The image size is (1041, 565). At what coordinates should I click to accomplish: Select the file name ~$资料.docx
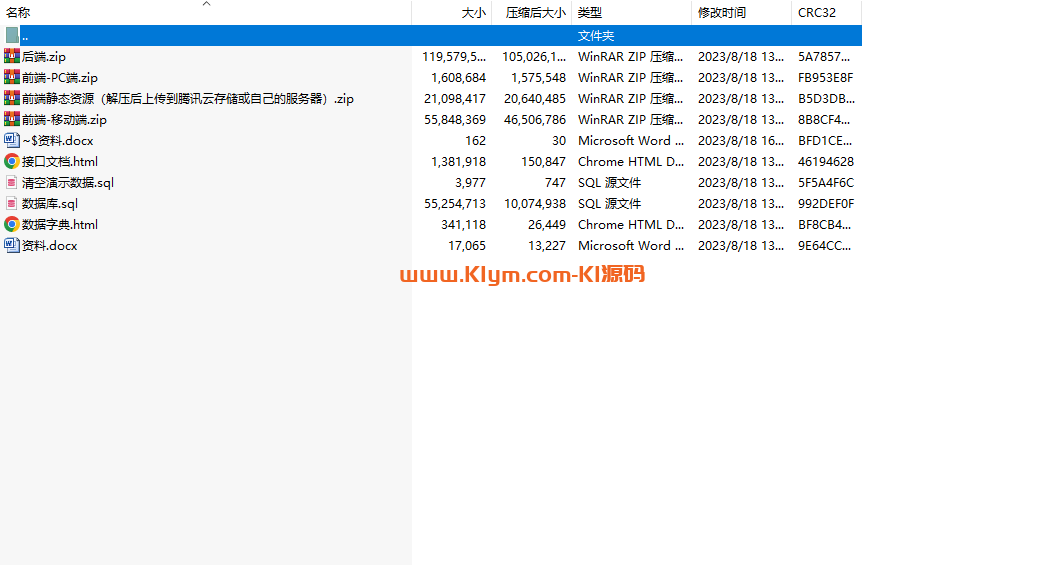pos(58,141)
